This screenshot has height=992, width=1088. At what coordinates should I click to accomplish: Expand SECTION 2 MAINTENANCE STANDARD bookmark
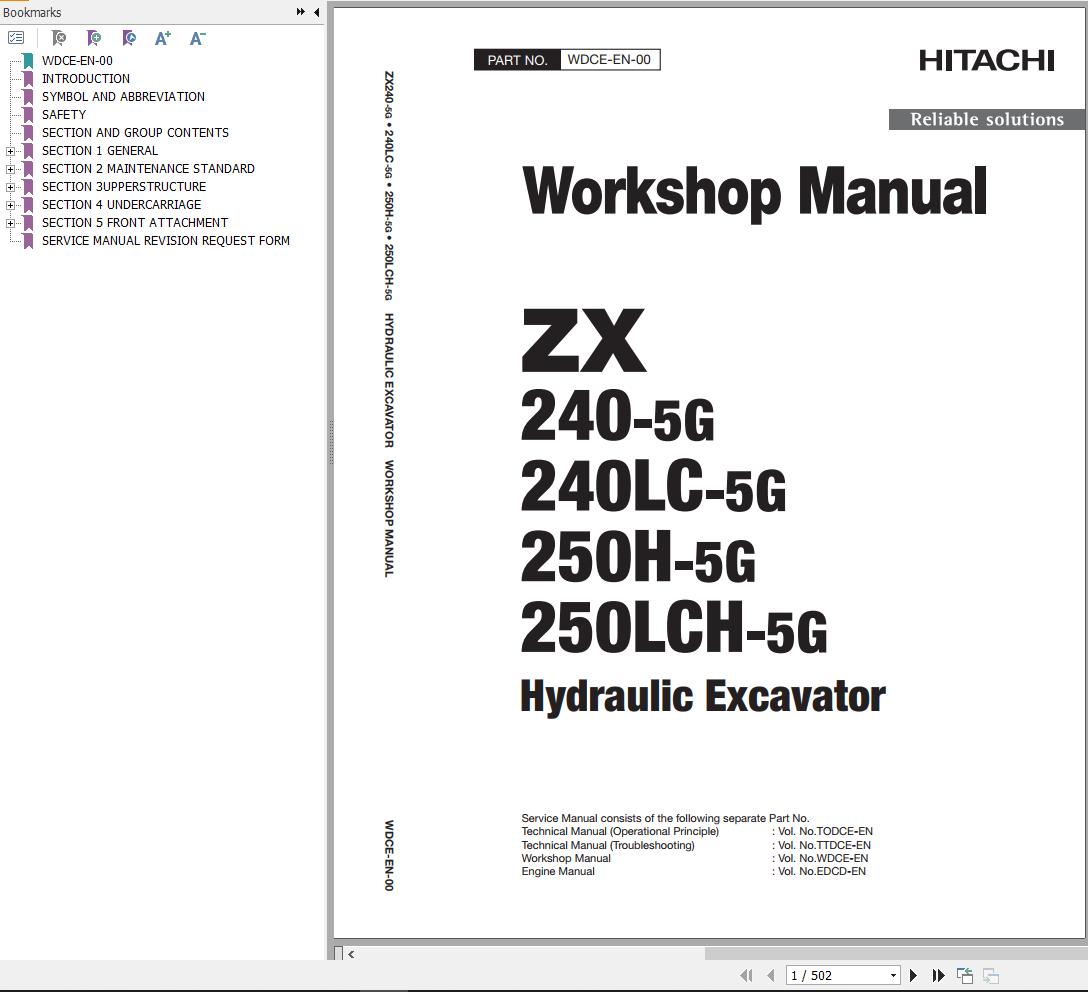click(10, 169)
